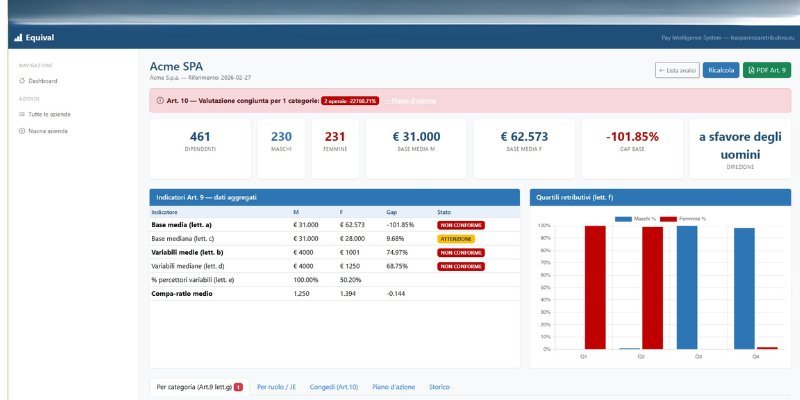800x400 pixels.
Task: Click the Equival bar-chart logo icon
Action: [18, 37]
